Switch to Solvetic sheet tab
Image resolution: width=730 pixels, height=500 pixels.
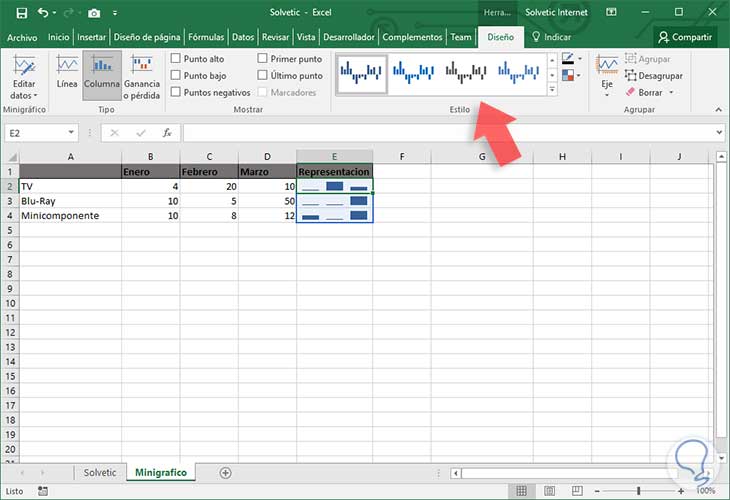point(100,473)
